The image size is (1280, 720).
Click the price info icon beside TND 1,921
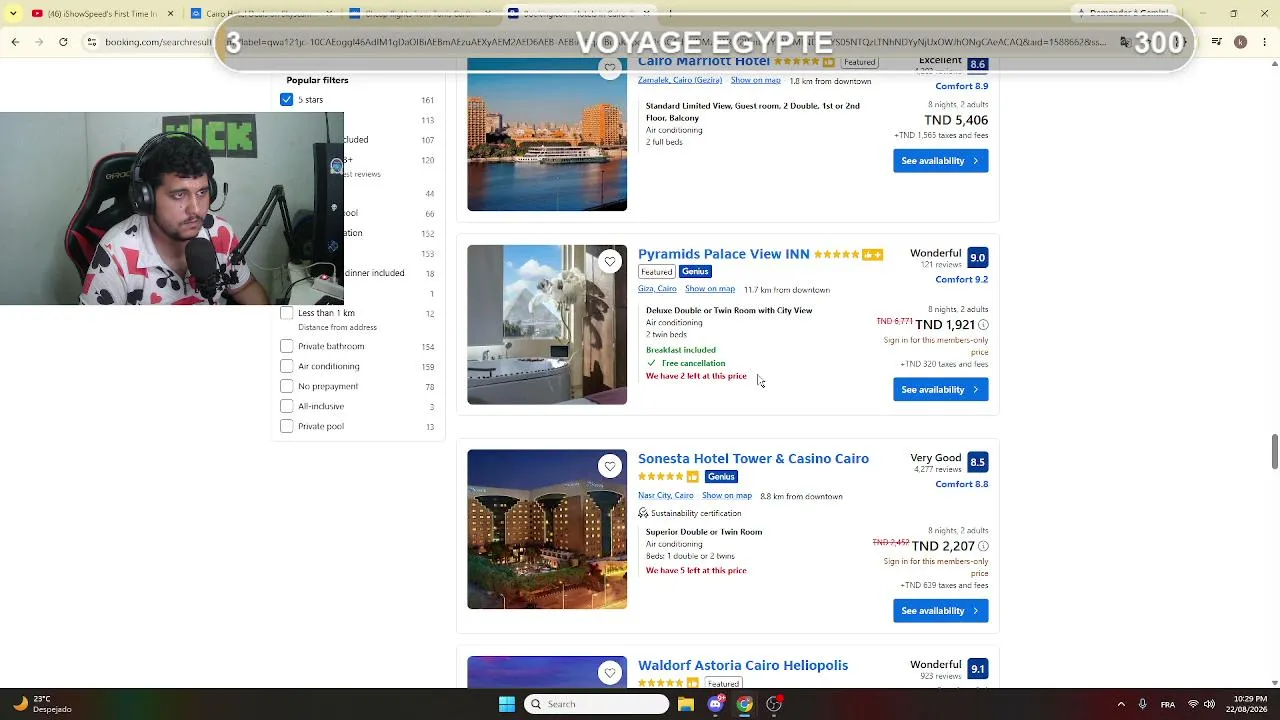pyautogui.click(x=983, y=325)
